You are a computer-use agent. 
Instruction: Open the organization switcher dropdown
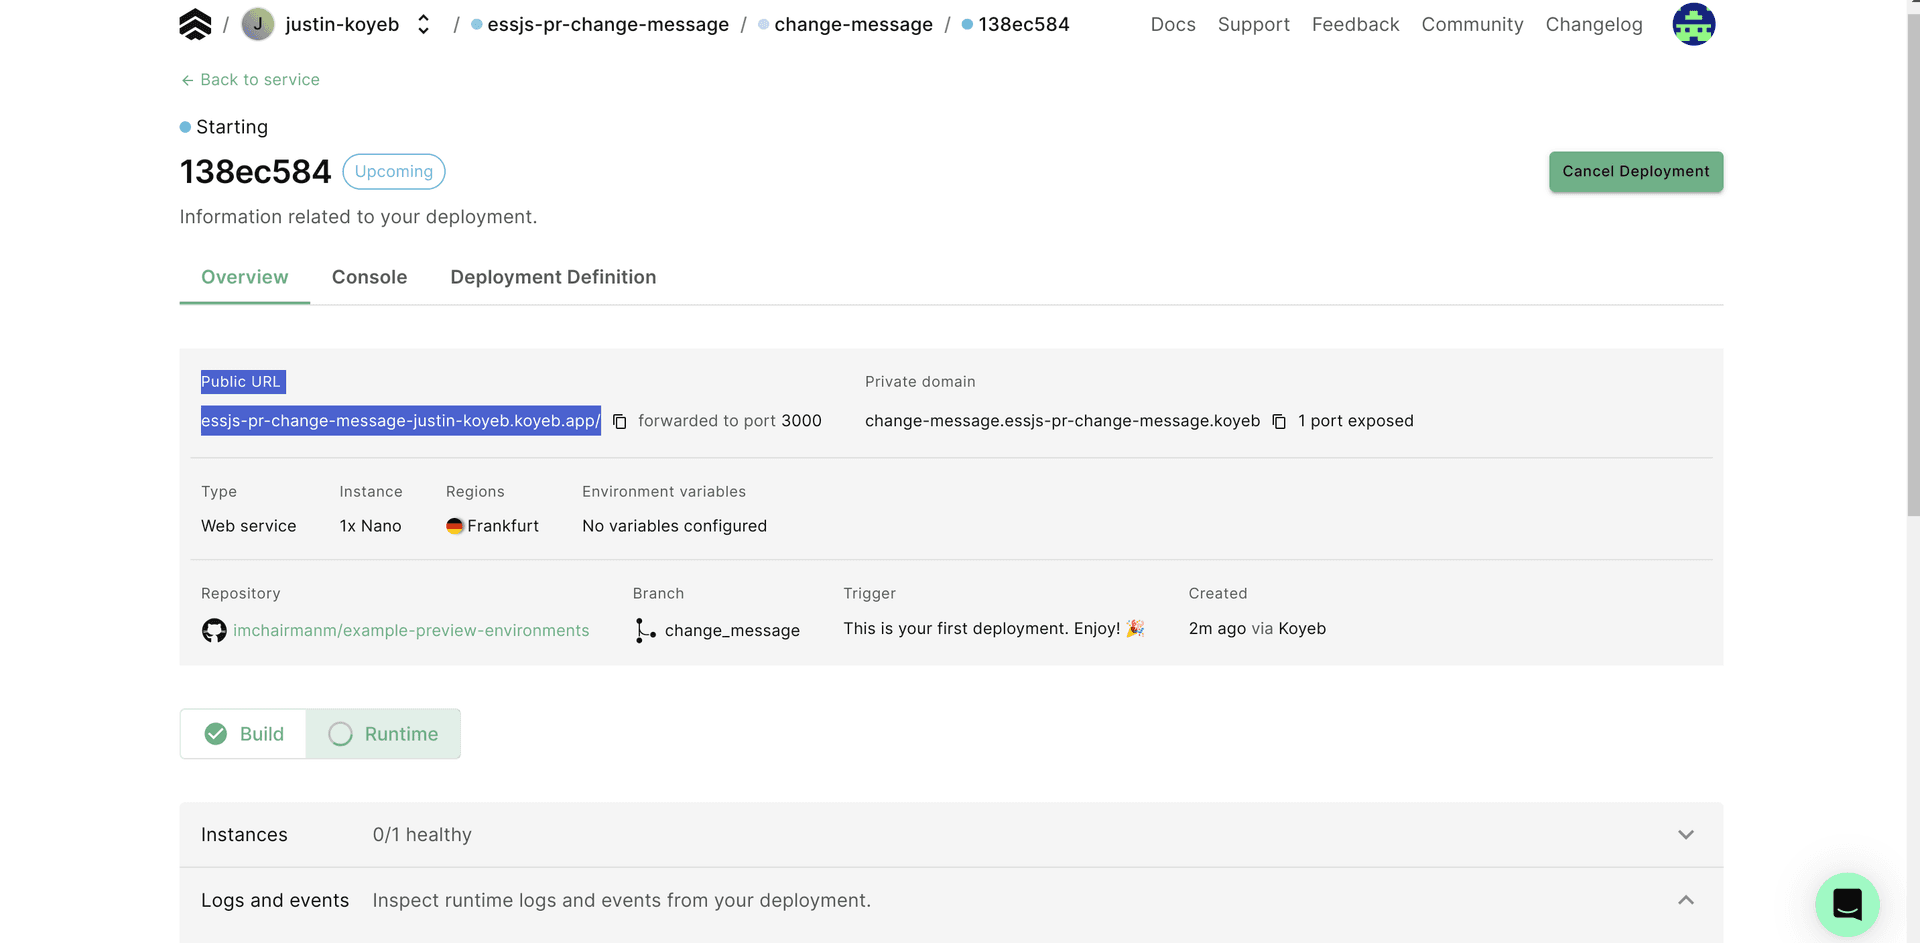(424, 24)
